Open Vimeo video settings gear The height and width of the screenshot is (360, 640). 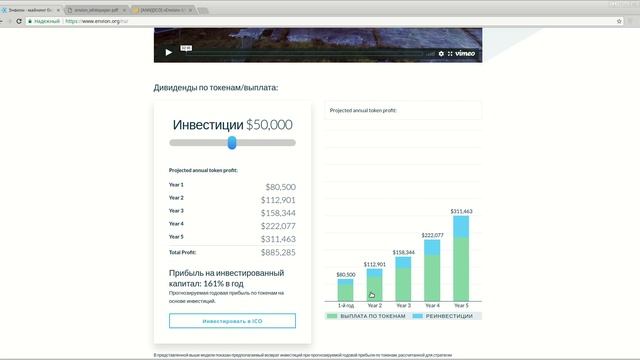point(441,53)
